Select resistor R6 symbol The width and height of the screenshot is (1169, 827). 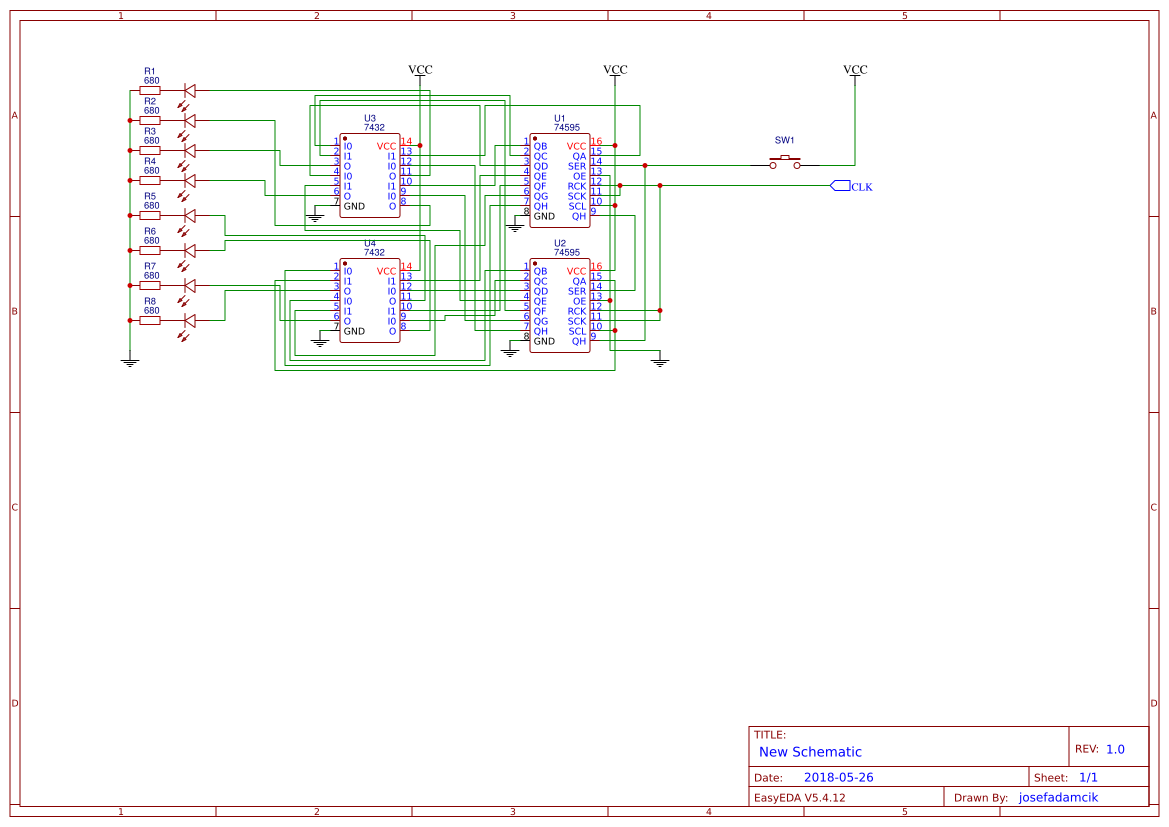(150, 251)
